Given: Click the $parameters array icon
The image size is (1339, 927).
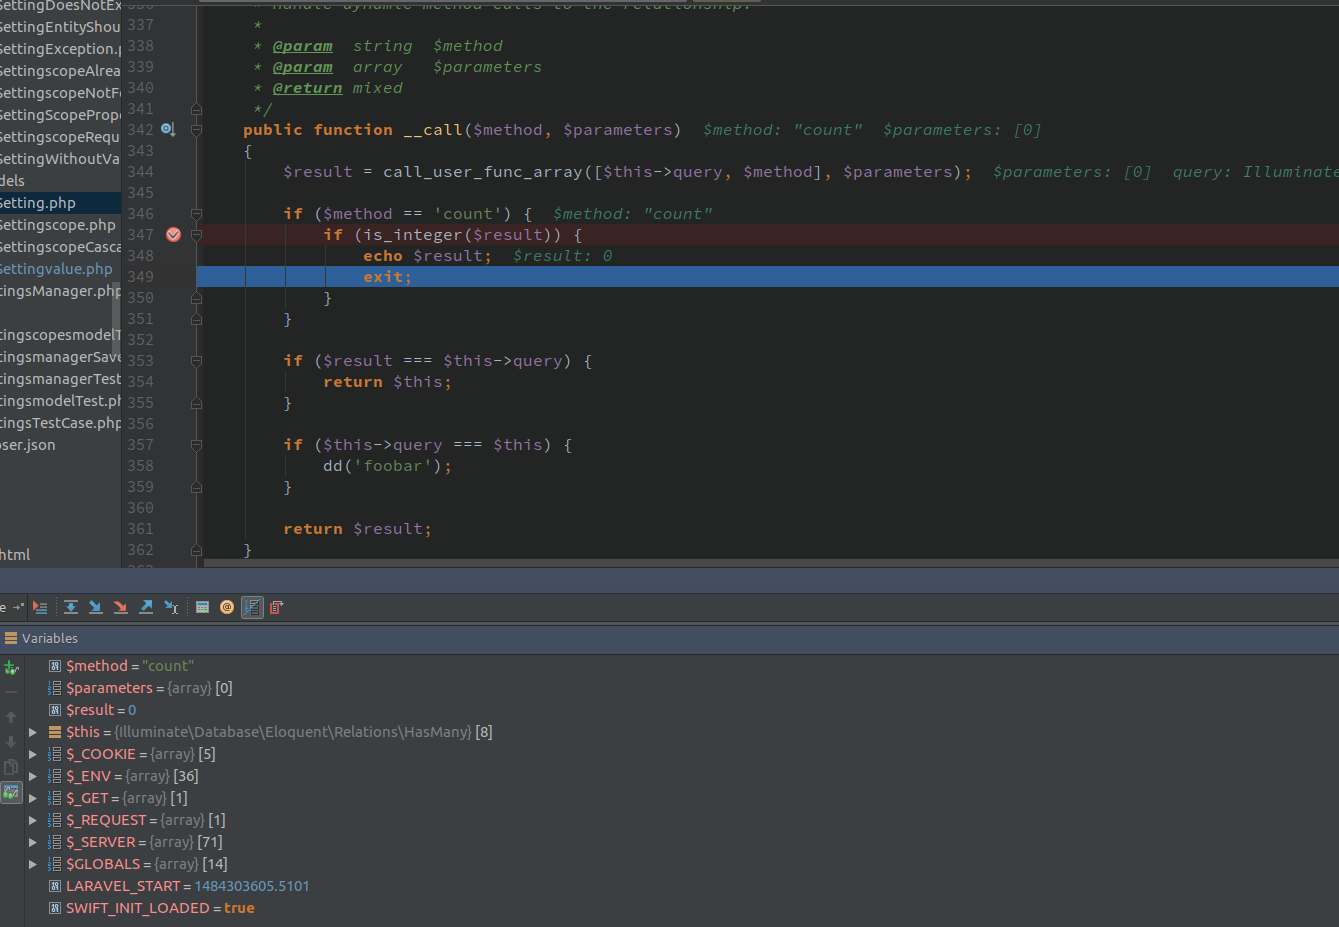Looking at the screenshot, I should (x=55, y=688).
